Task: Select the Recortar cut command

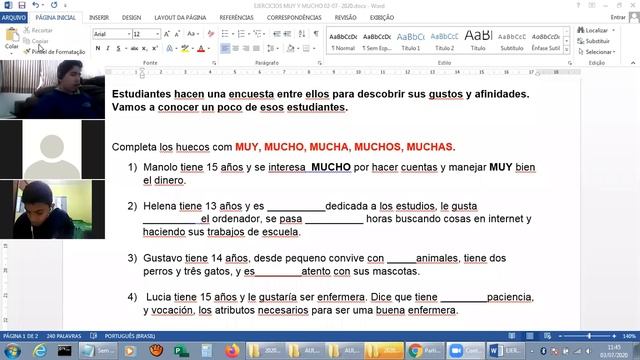Action: (x=38, y=30)
